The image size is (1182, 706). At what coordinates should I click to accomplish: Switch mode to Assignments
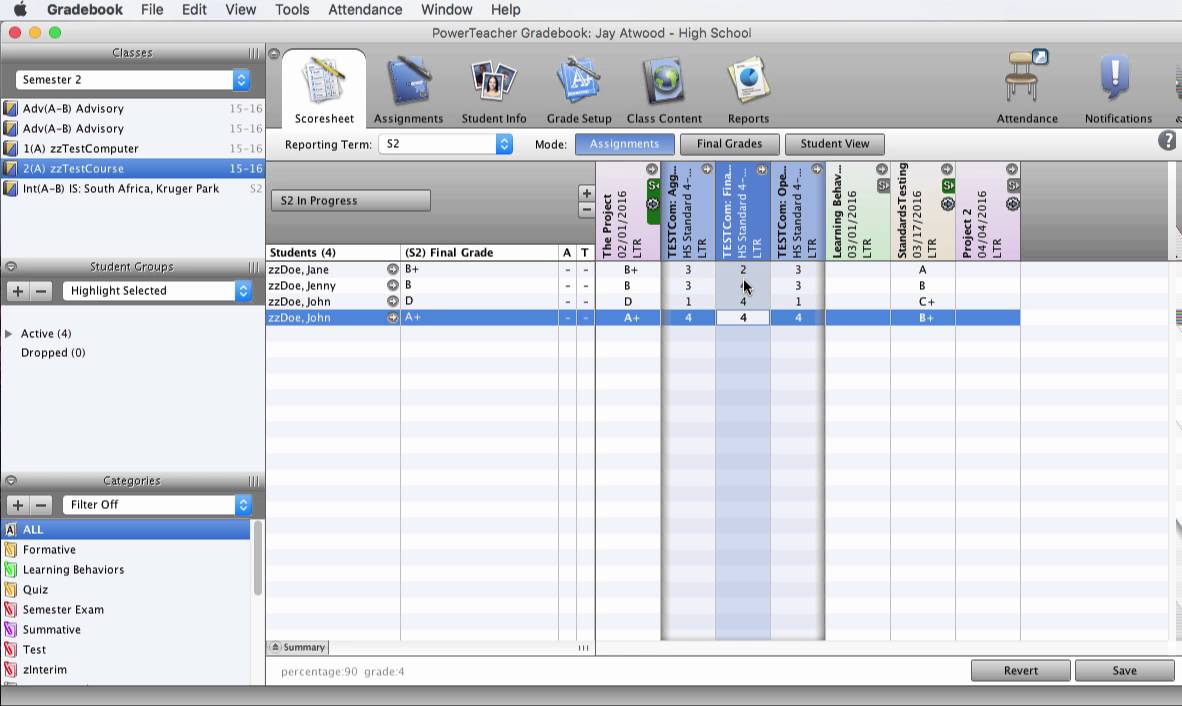(624, 144)
